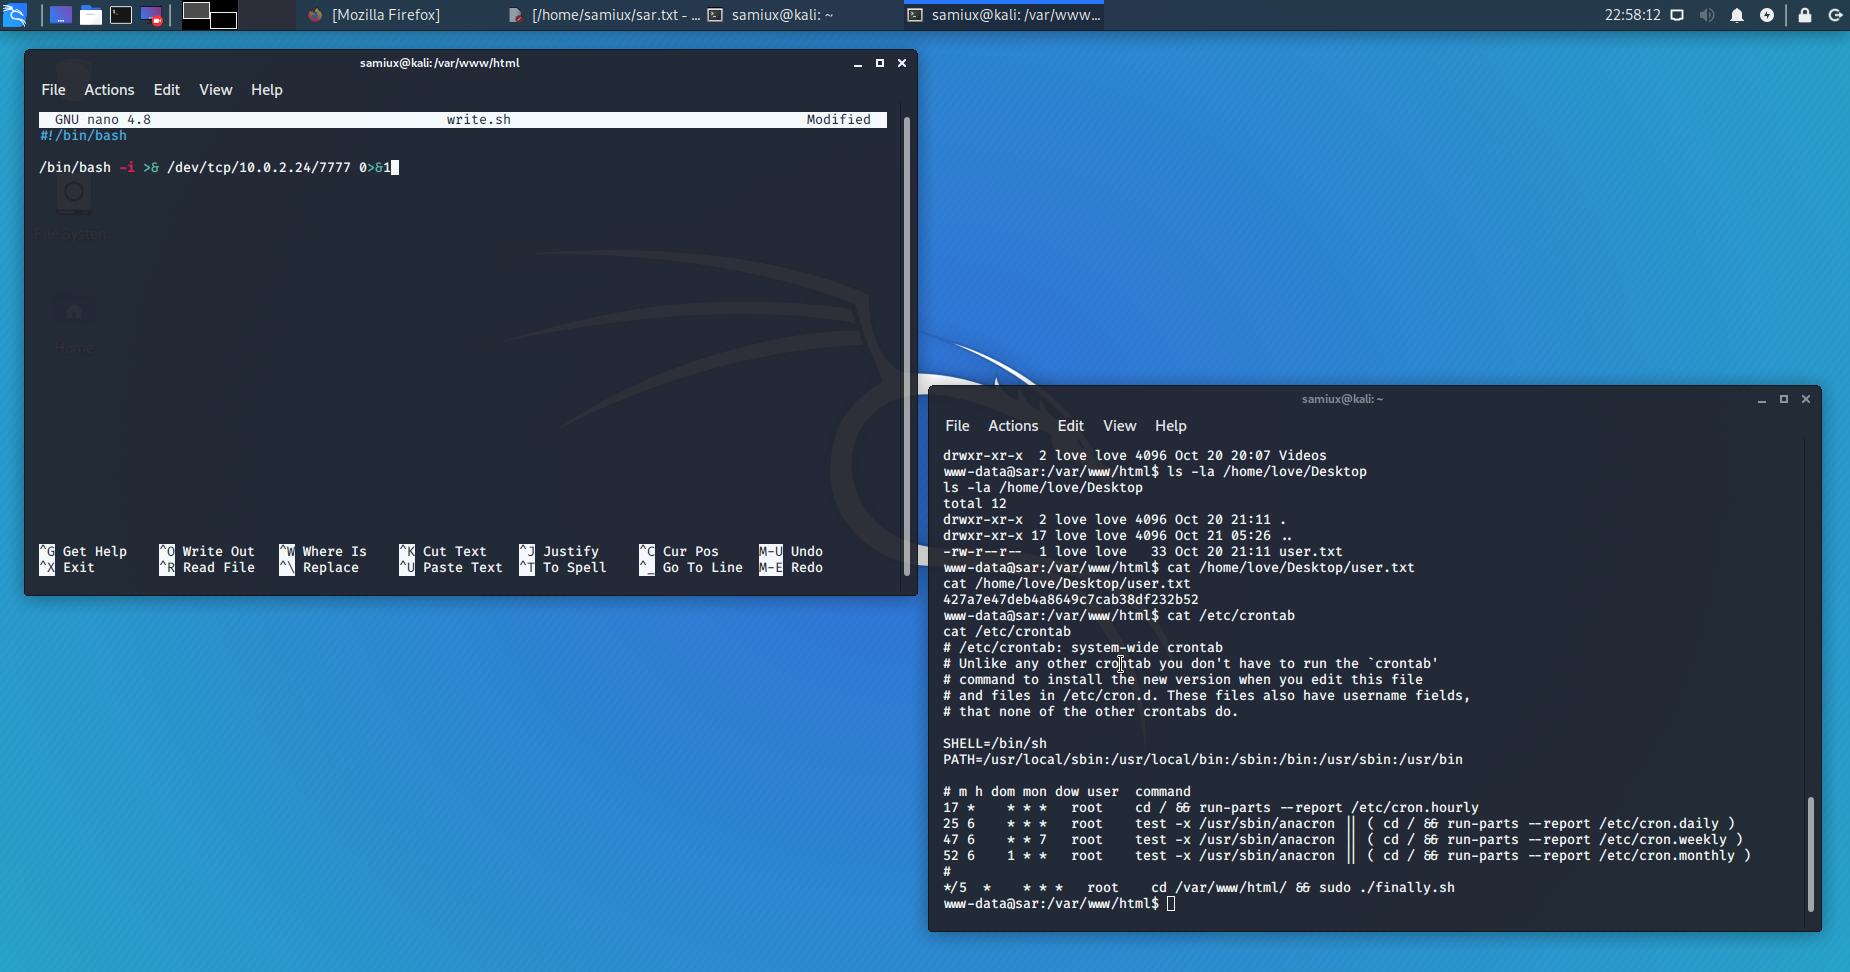Close the nano terminal window
The height and width of the screenshot is (972, 1850).
click(902, 63)
